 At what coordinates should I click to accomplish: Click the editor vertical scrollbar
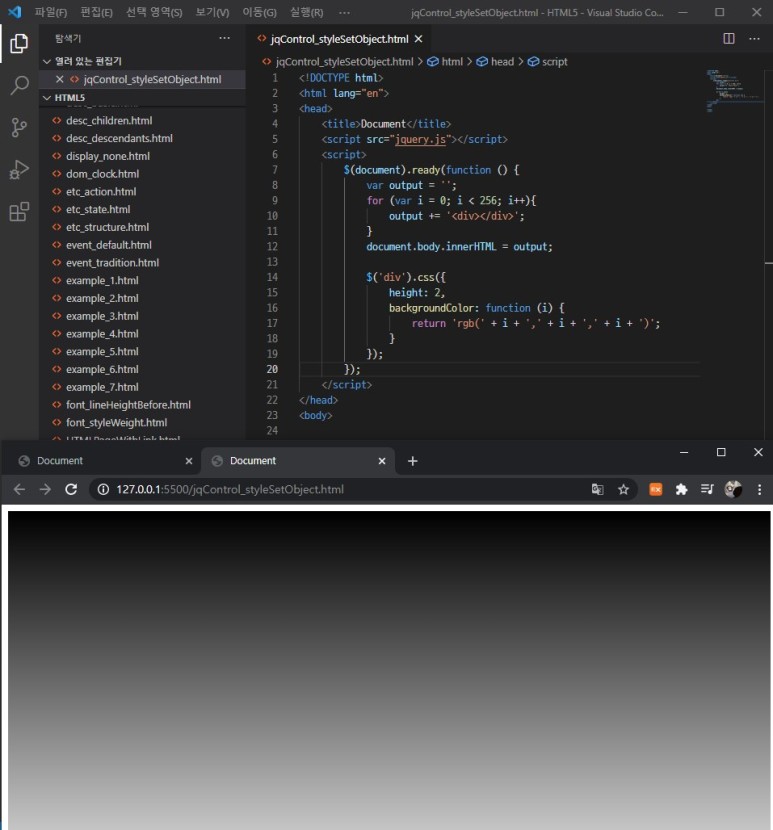coord(769,254)
